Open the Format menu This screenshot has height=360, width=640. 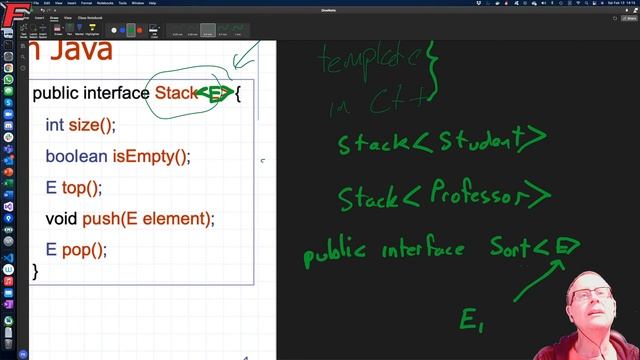tap(87, 3)
